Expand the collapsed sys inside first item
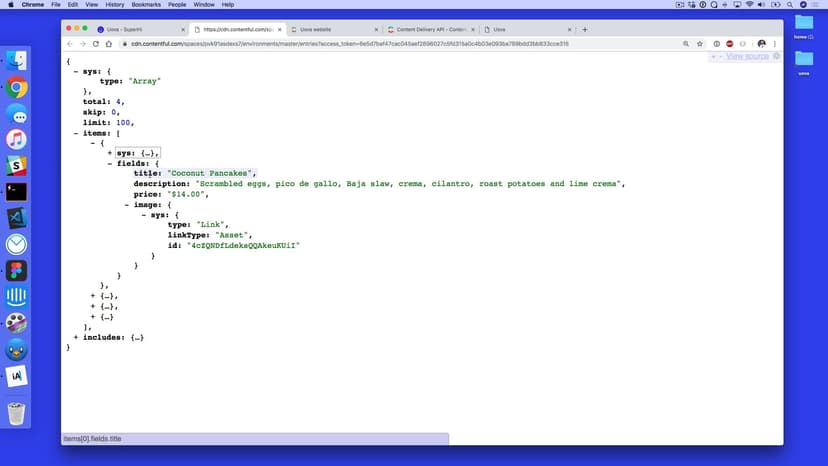The height and width of the screenshot is (466, 828). [x=110, y=153]
